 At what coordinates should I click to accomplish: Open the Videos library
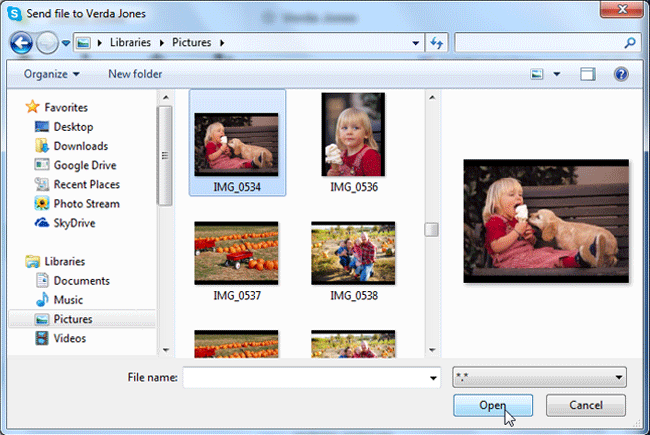click(x=70, y=338)
